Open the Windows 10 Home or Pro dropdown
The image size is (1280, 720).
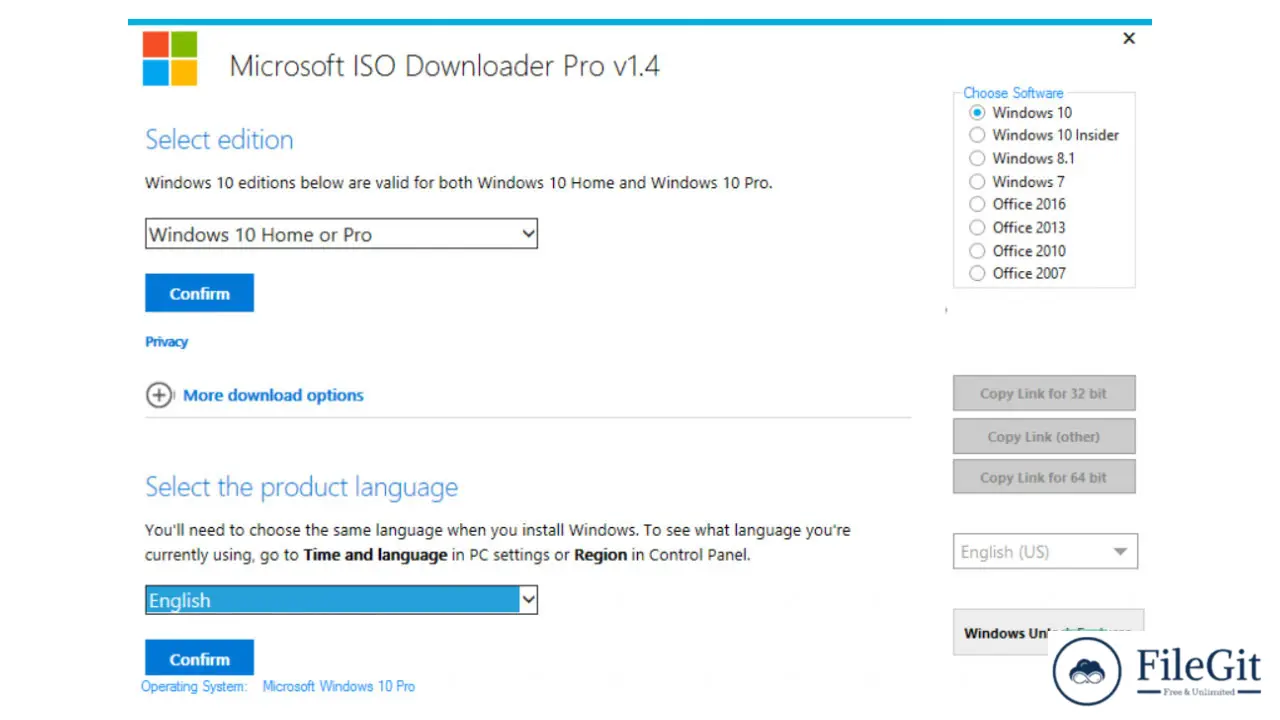pyautogui.click(x=341, y=235)
